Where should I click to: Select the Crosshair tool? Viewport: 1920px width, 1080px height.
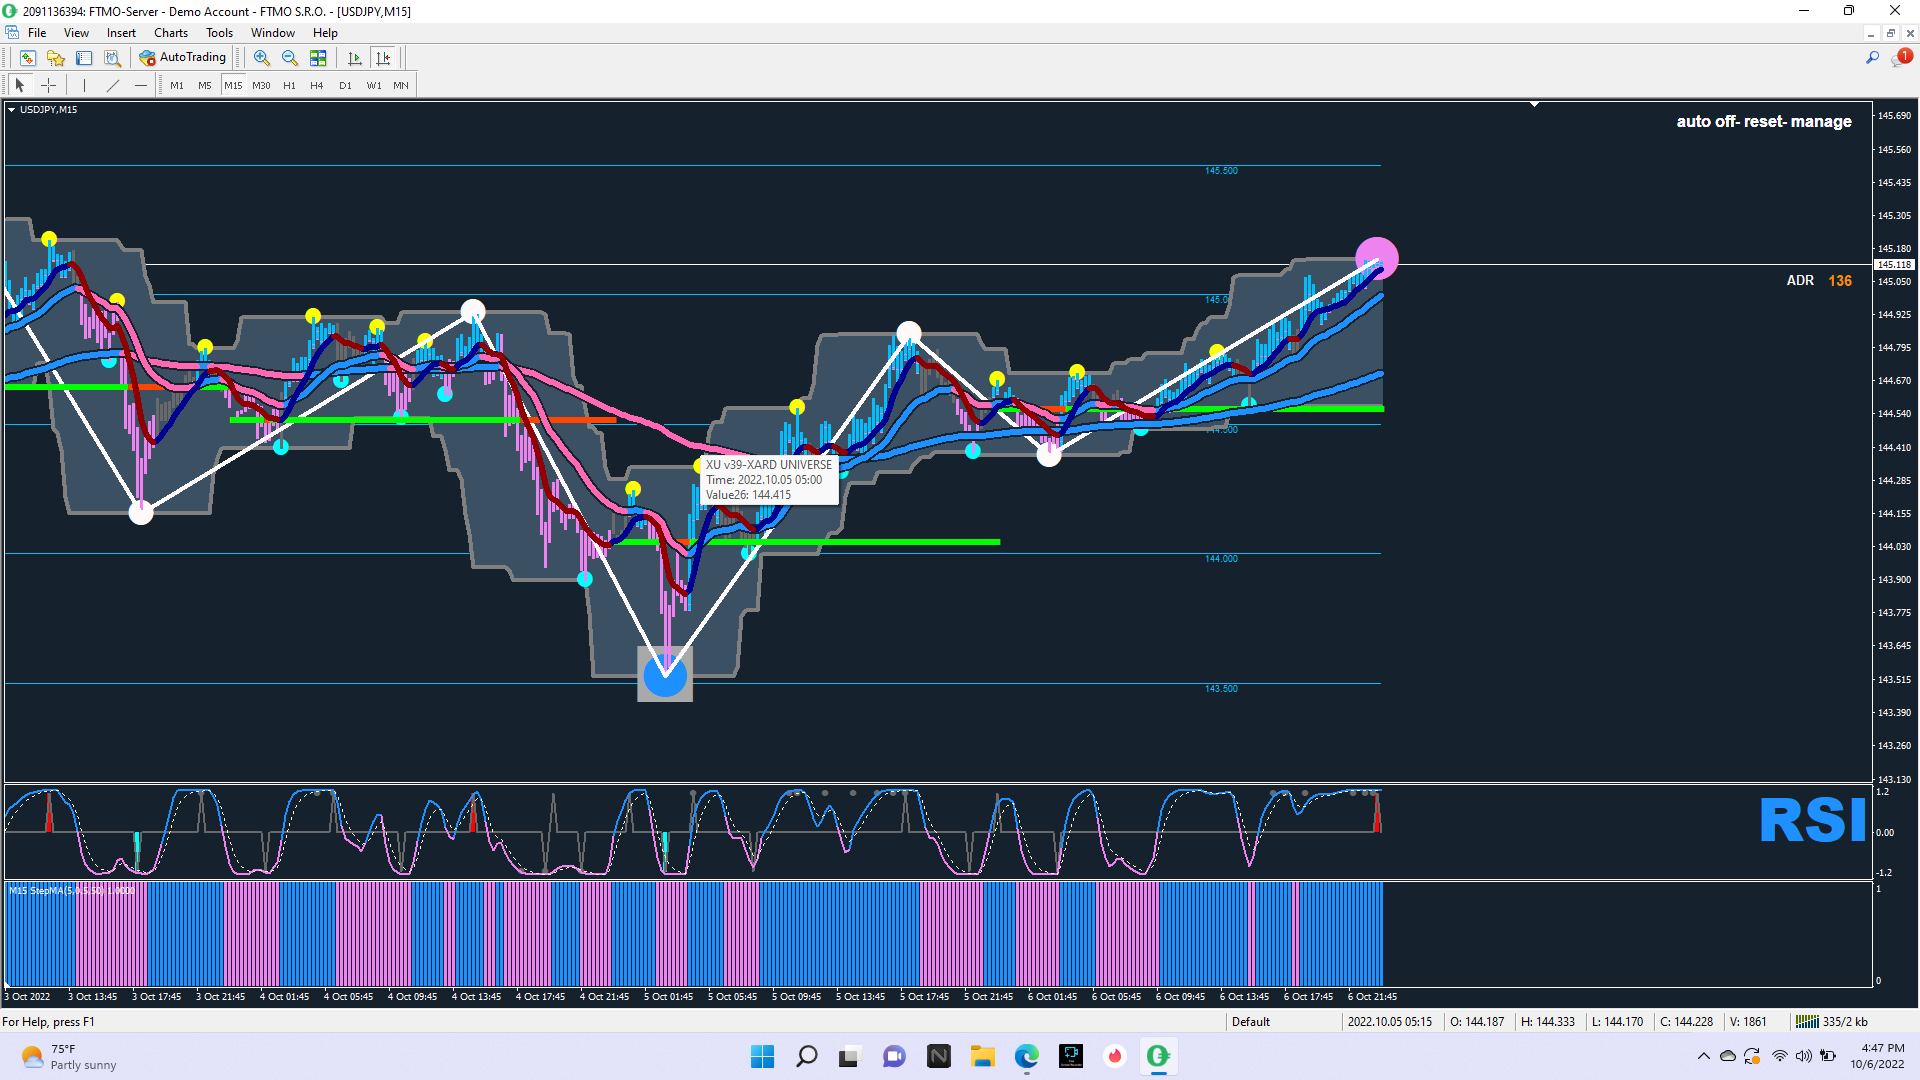48,85
